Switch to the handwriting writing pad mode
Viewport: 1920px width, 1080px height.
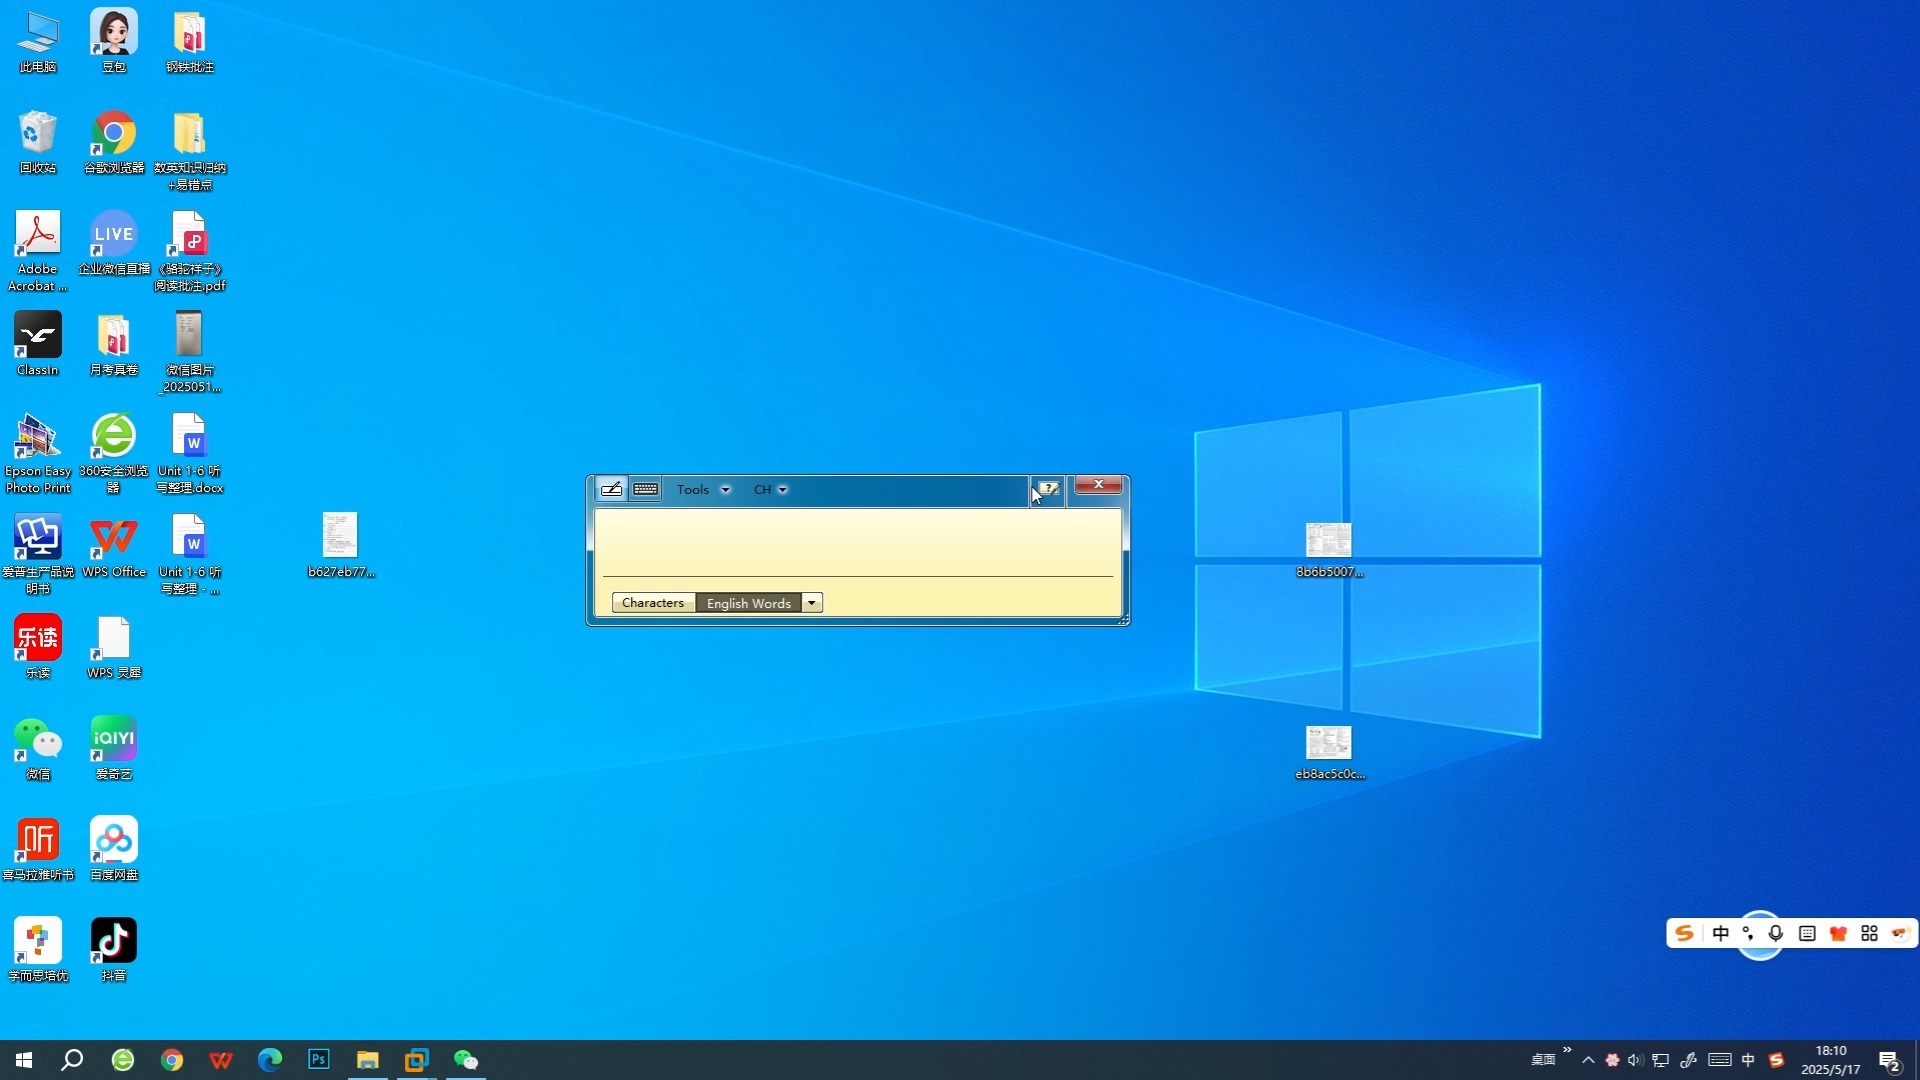(x=611, y=489)
